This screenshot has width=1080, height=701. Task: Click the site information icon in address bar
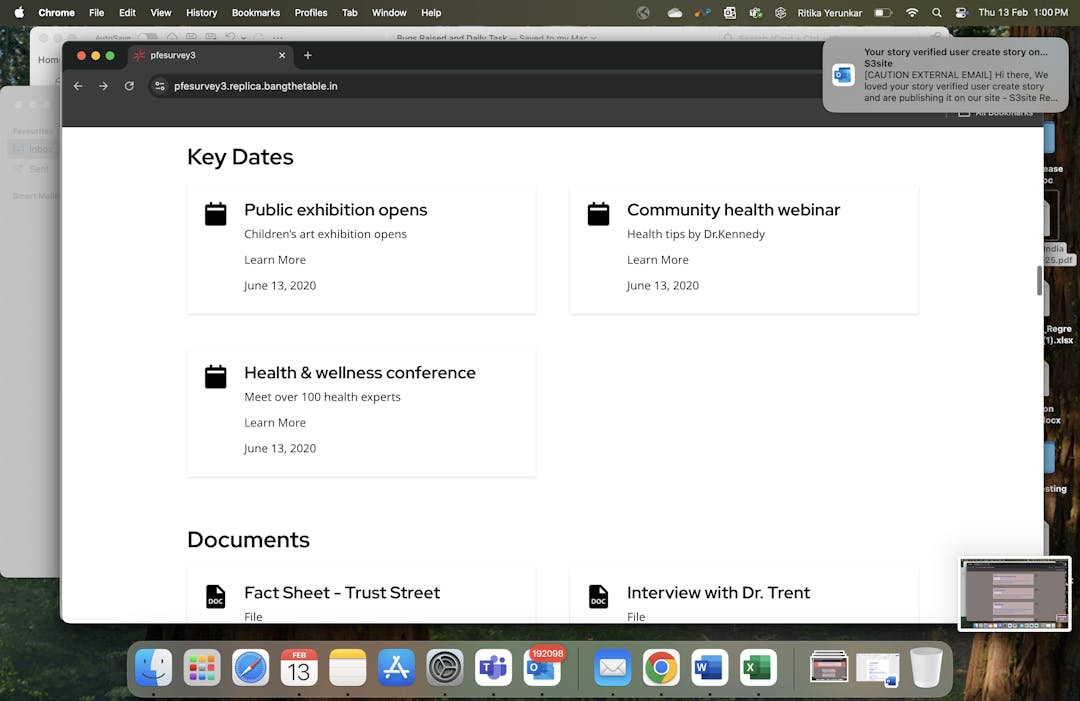pyautogui.click(x=159, y=86)
